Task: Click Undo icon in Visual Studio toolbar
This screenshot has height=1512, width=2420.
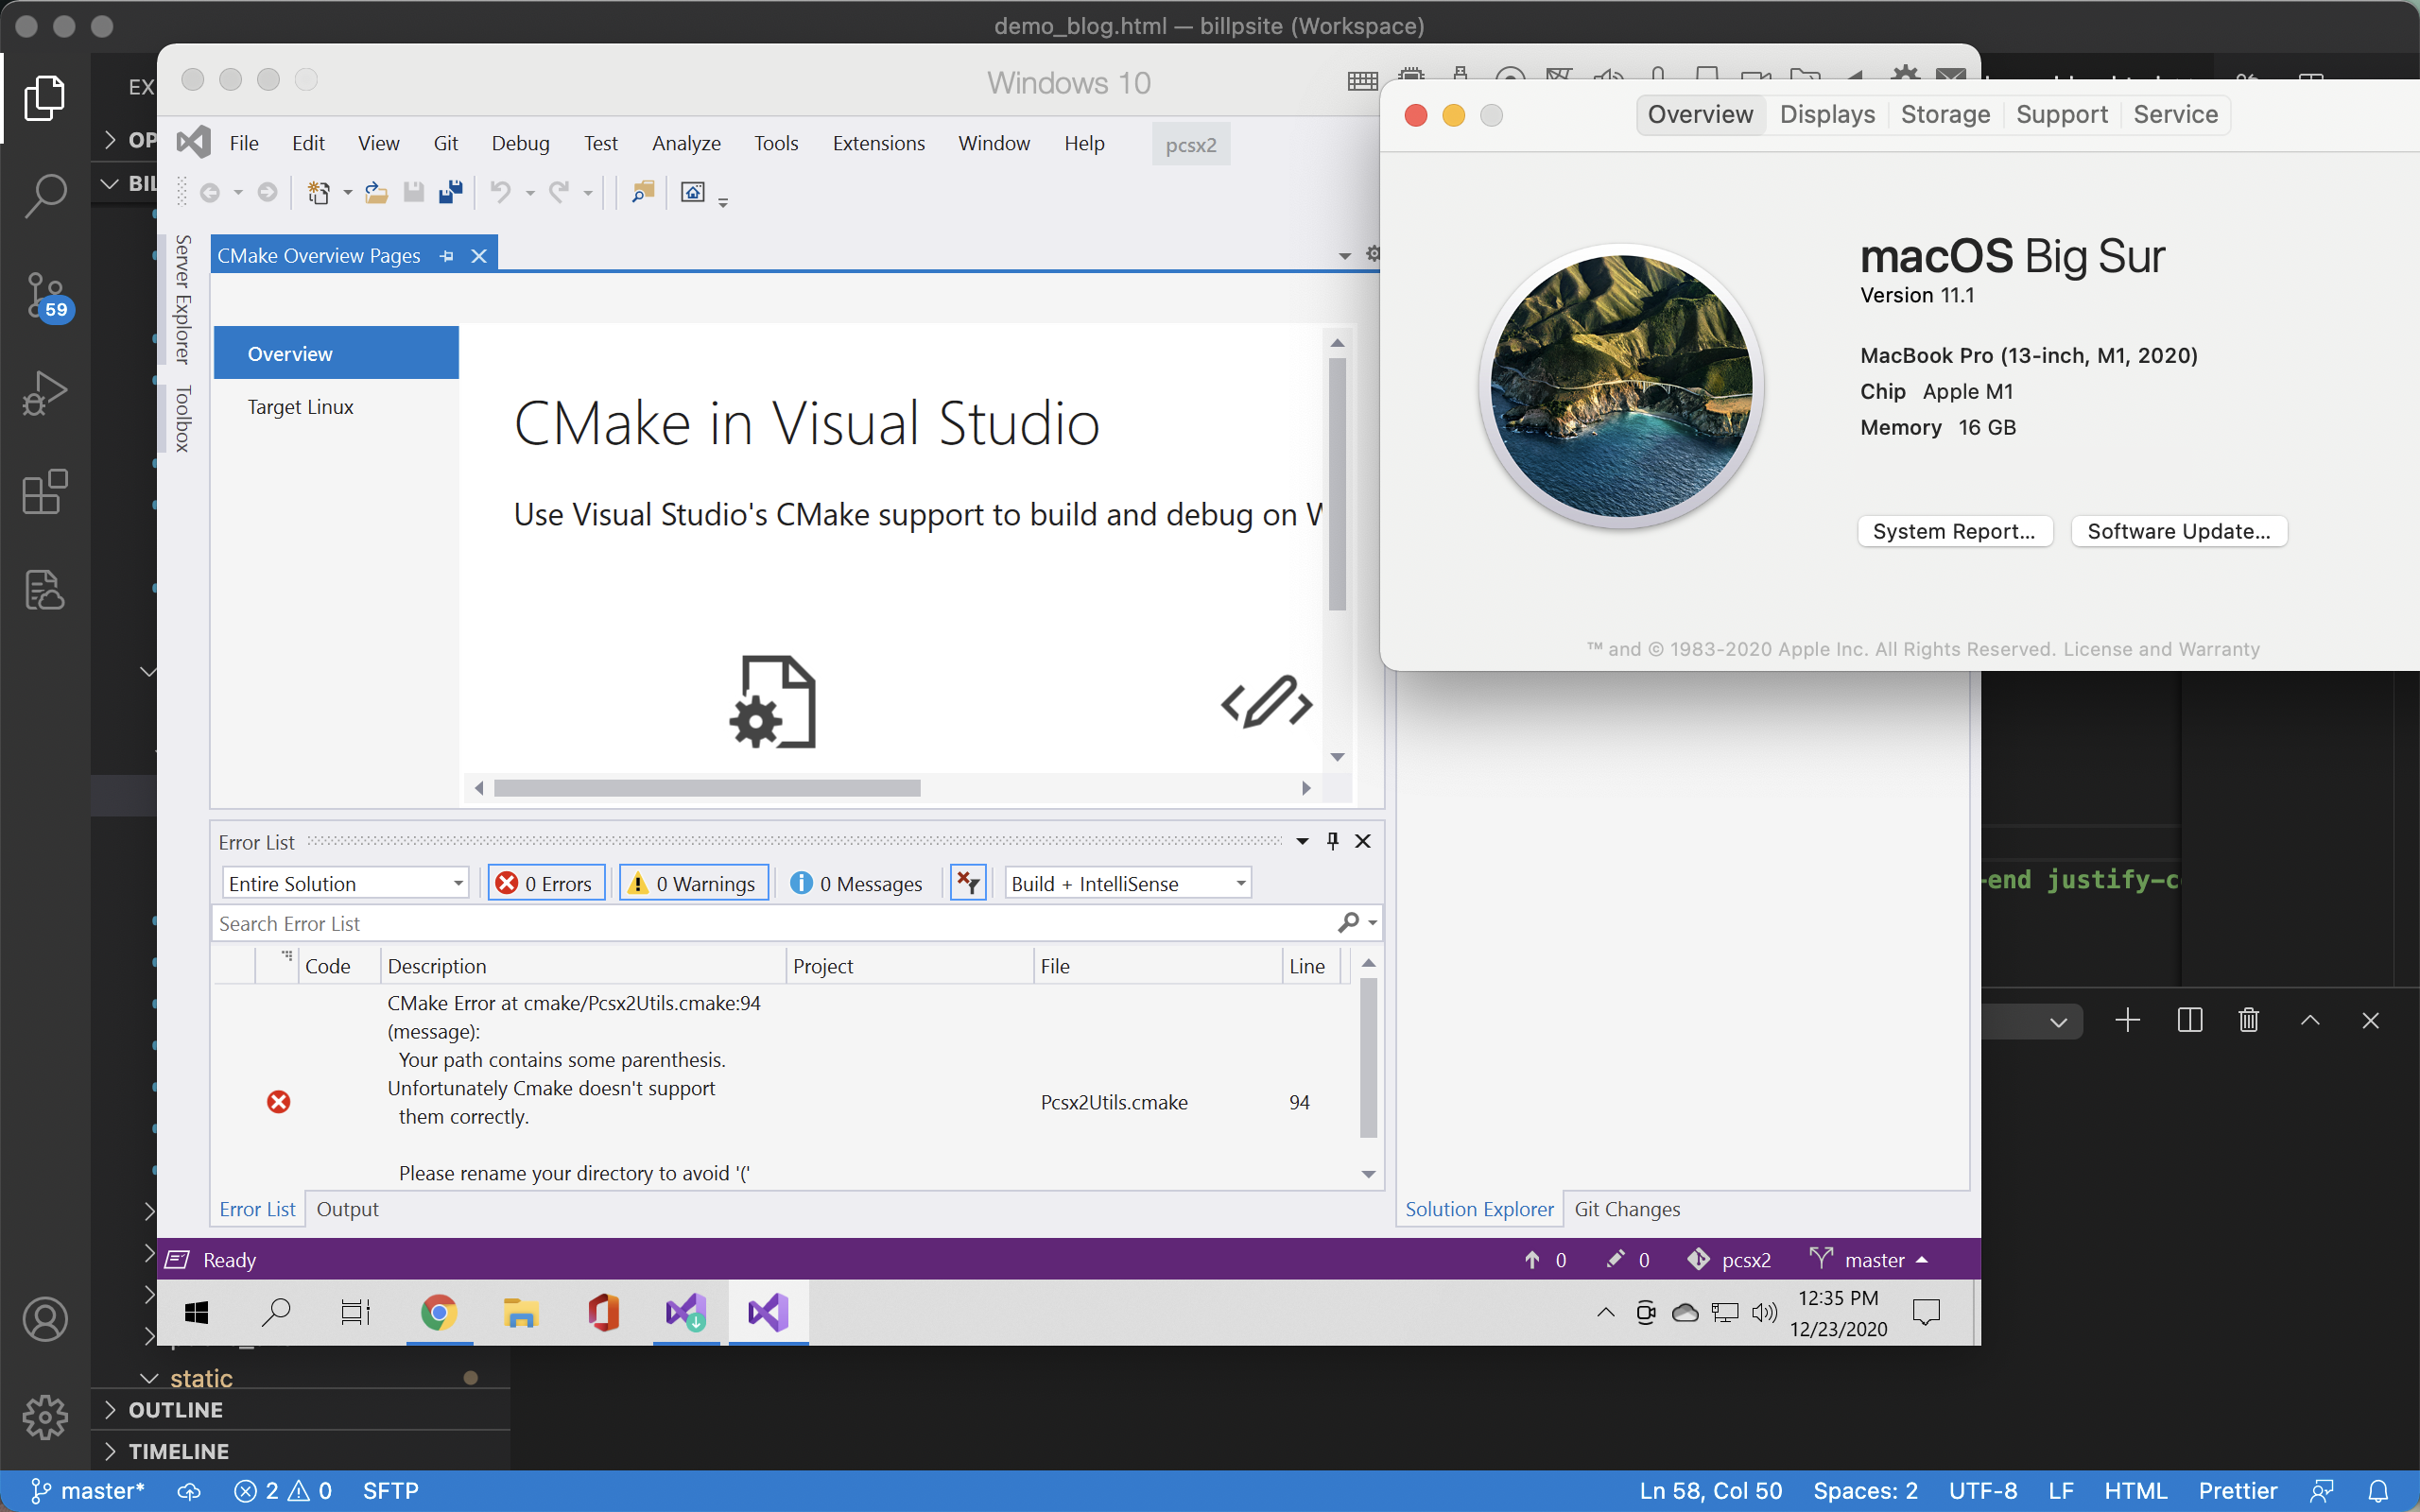Action: [501, 192]
